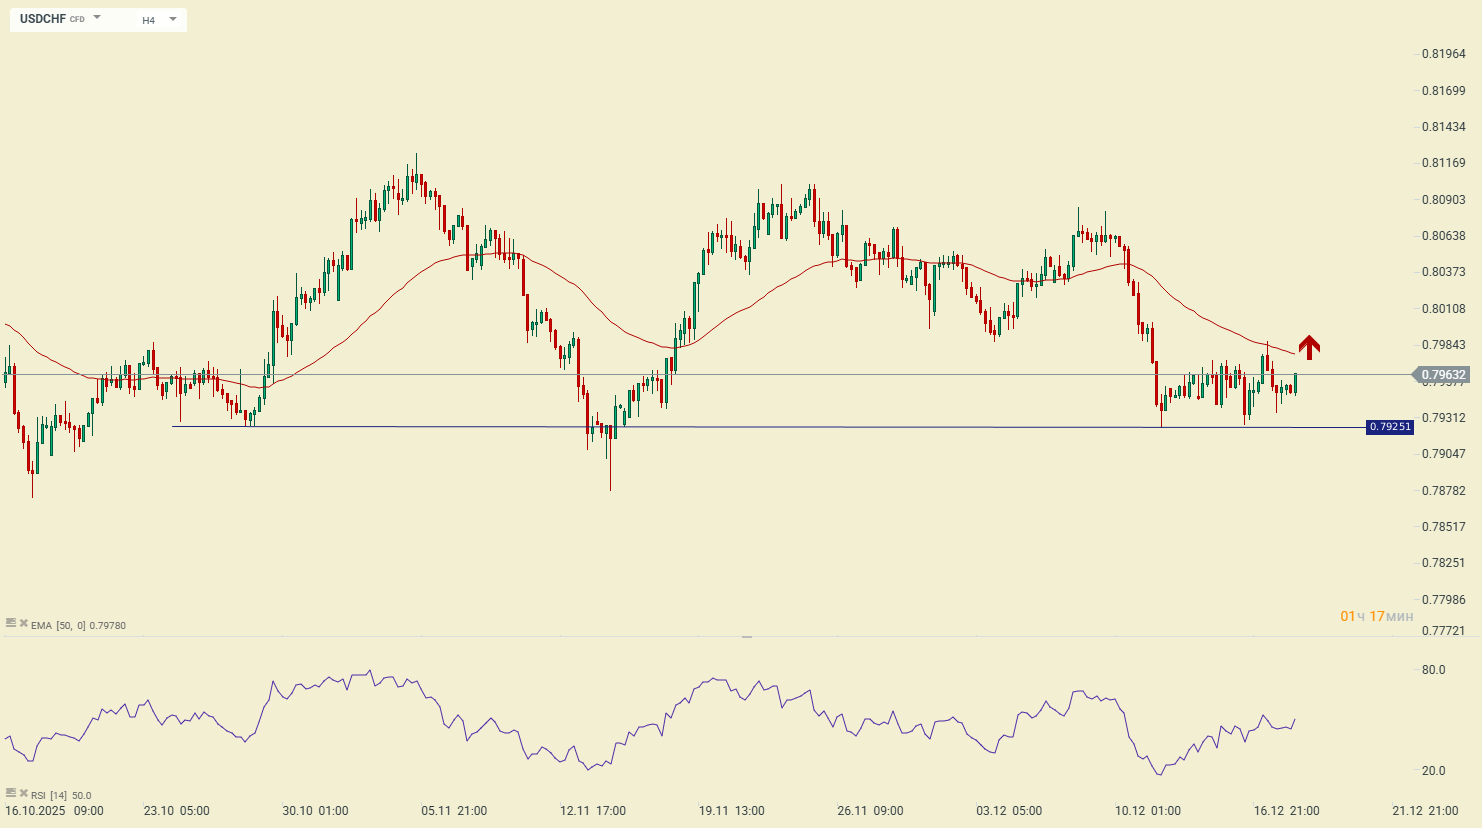Remove the RSI indicator with X icon
1482x828 pixels.
tap(23, 794)
